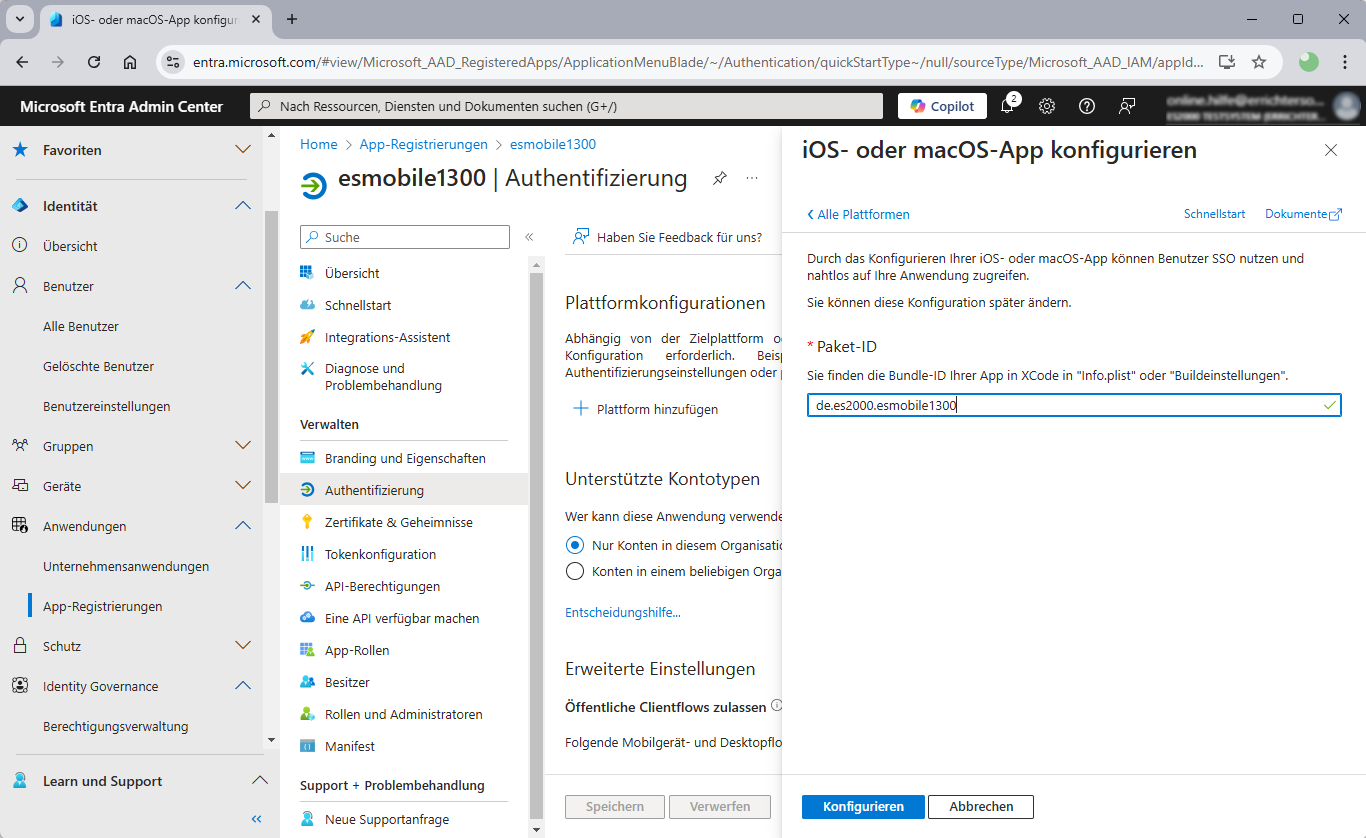1366x838 pixels.
Task: Focus the Suche box in resource menu
Action: point(405,237)
